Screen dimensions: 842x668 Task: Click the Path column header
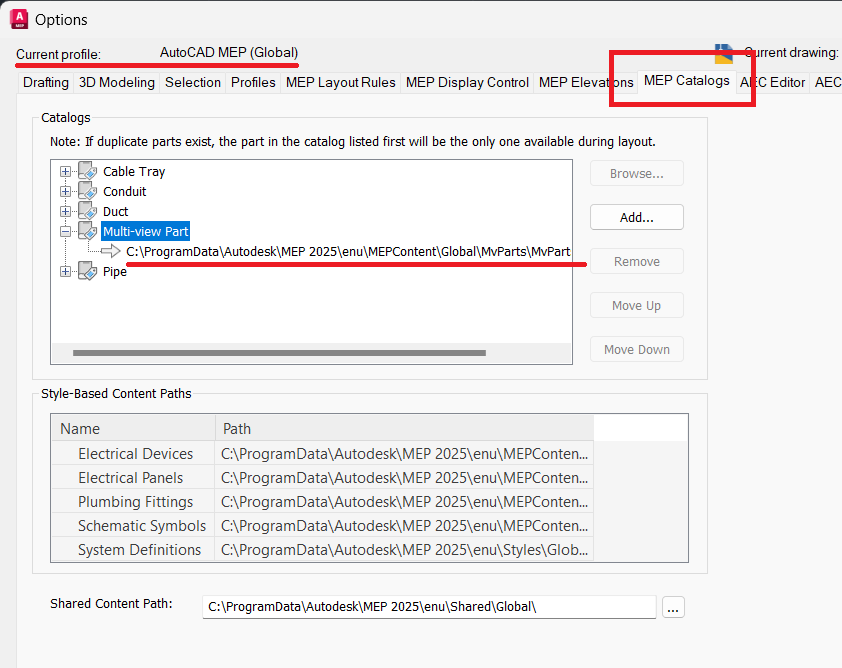click(x=404, y=429)
